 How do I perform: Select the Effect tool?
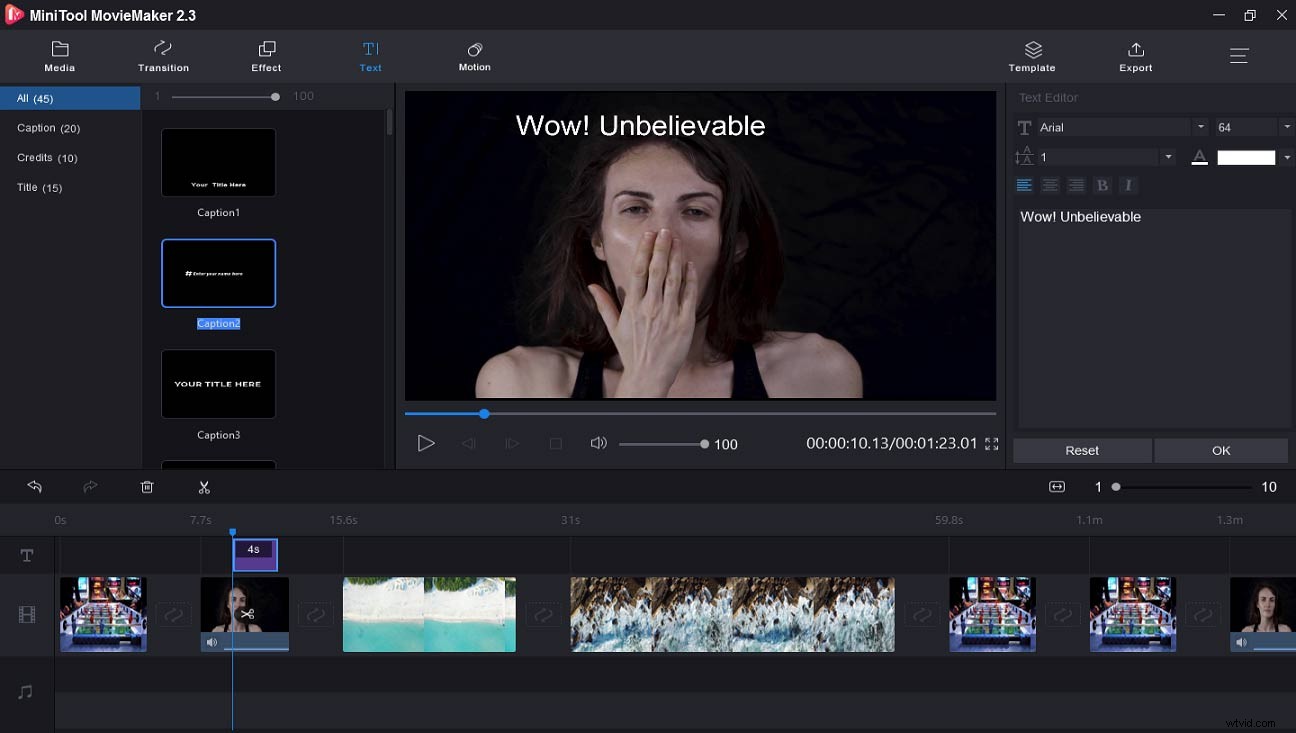[266, 55]
